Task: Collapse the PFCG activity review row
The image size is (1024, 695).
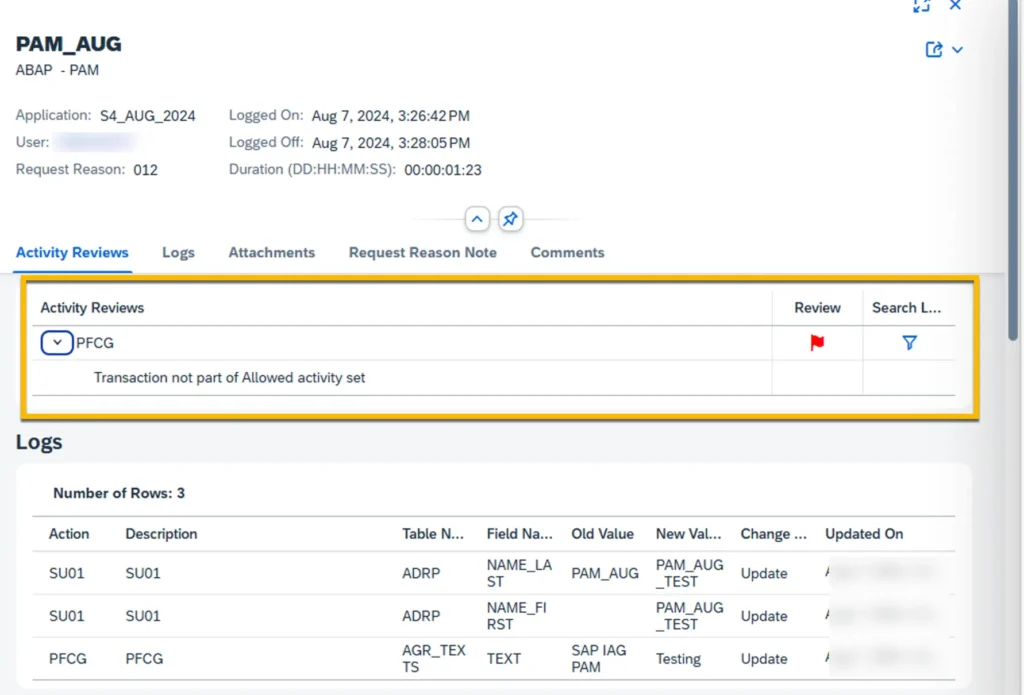Action: (57, 343)
